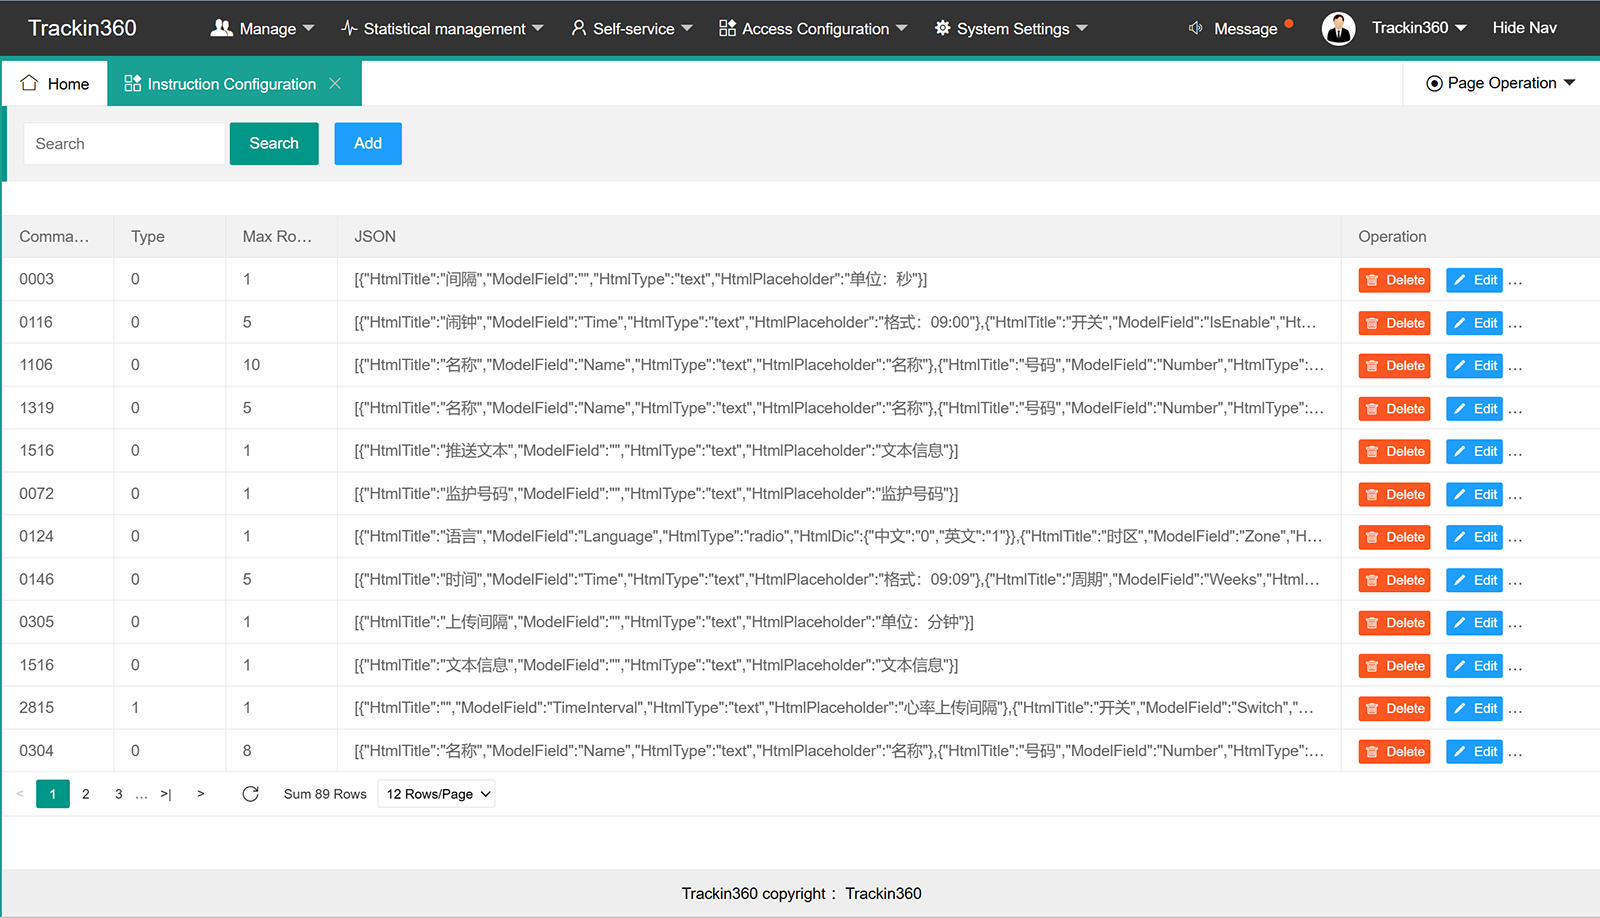Screen dimensions: 1600x918
Task: Click the user avatar picture
Action: (1338, 28)
